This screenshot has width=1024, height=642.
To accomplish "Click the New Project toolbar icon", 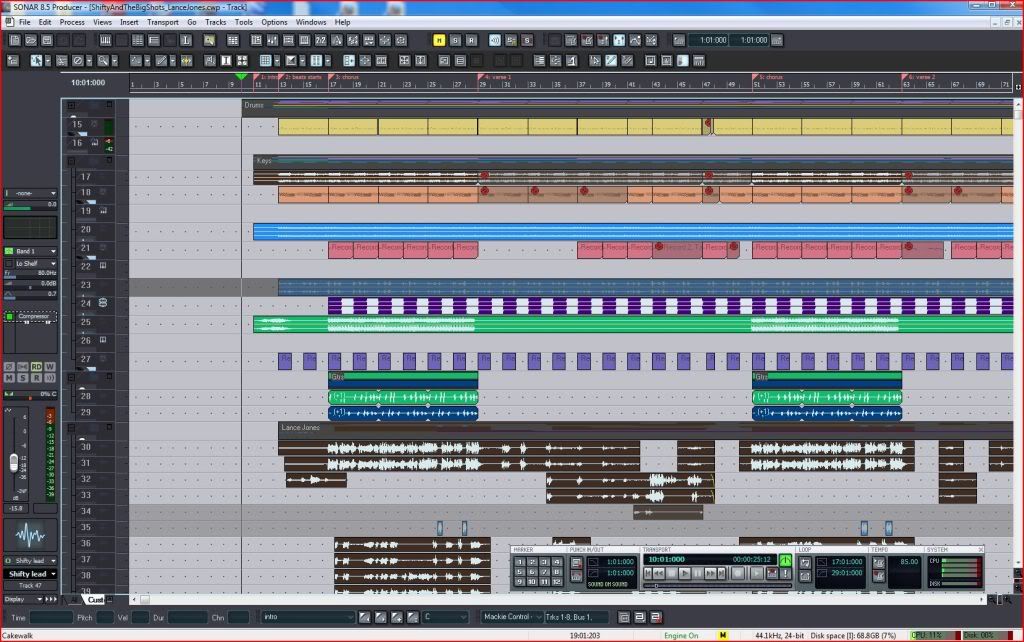I will [14, 40].
